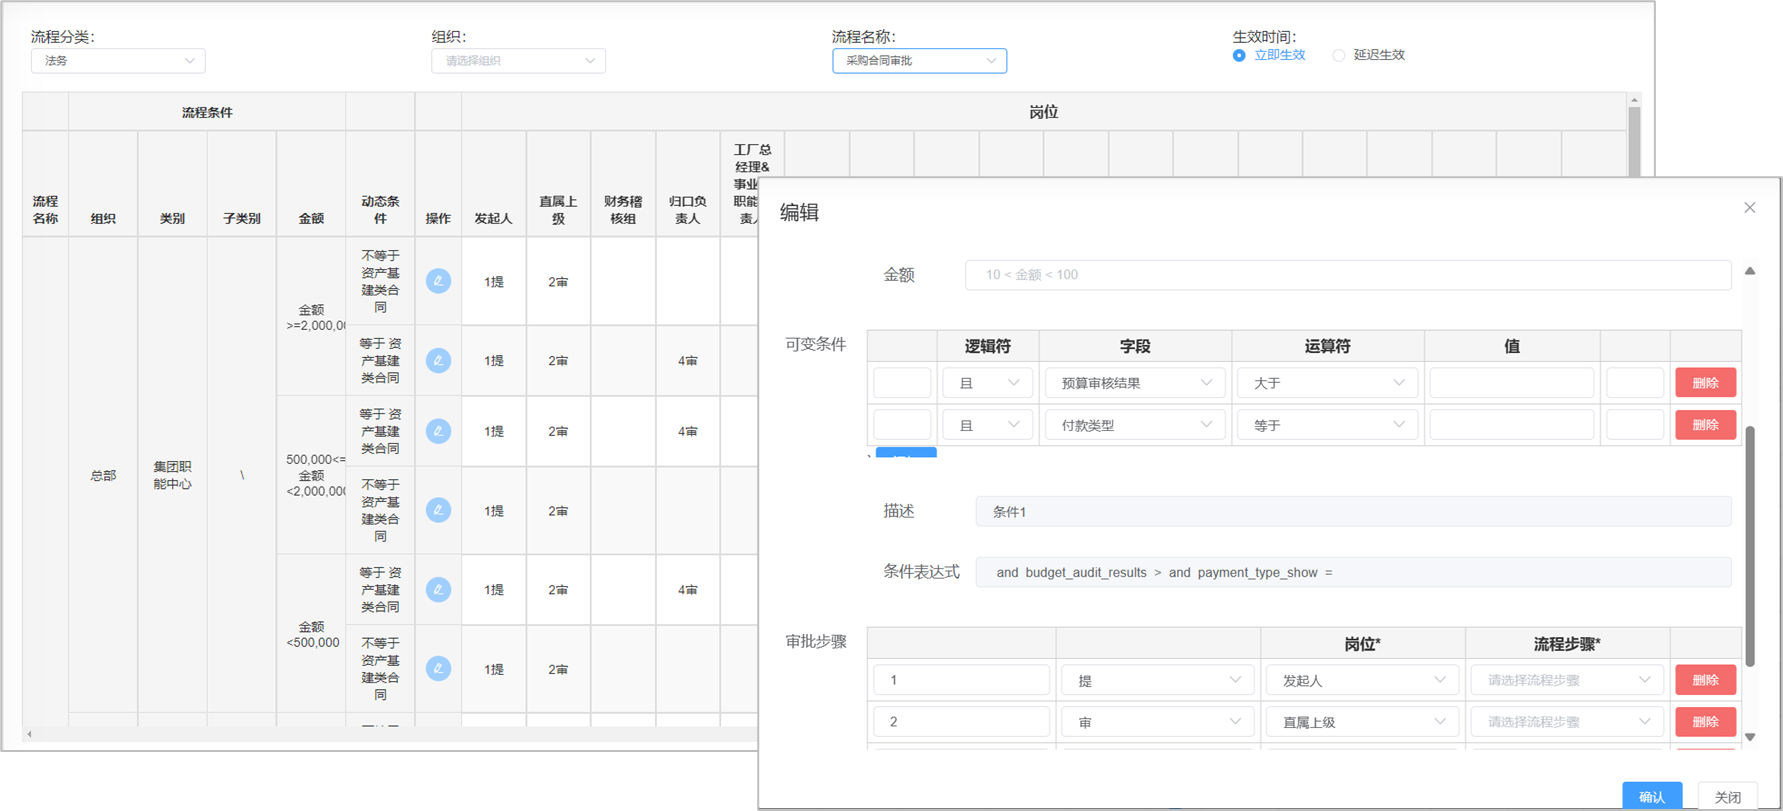Edit row 500,000<=金额<2,000,000 等于资产基建类合同
Image resolution: width=1783 pixels, height=811 pixels.
[x=438, y=431]
